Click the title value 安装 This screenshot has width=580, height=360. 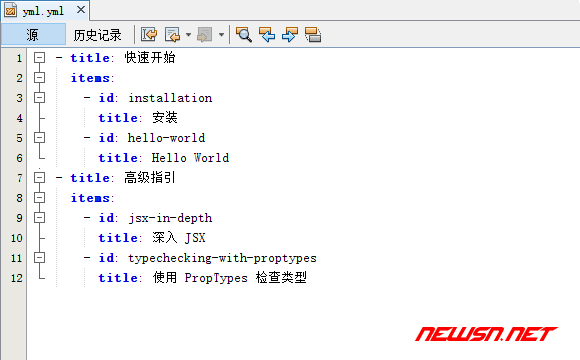(165, 118)
